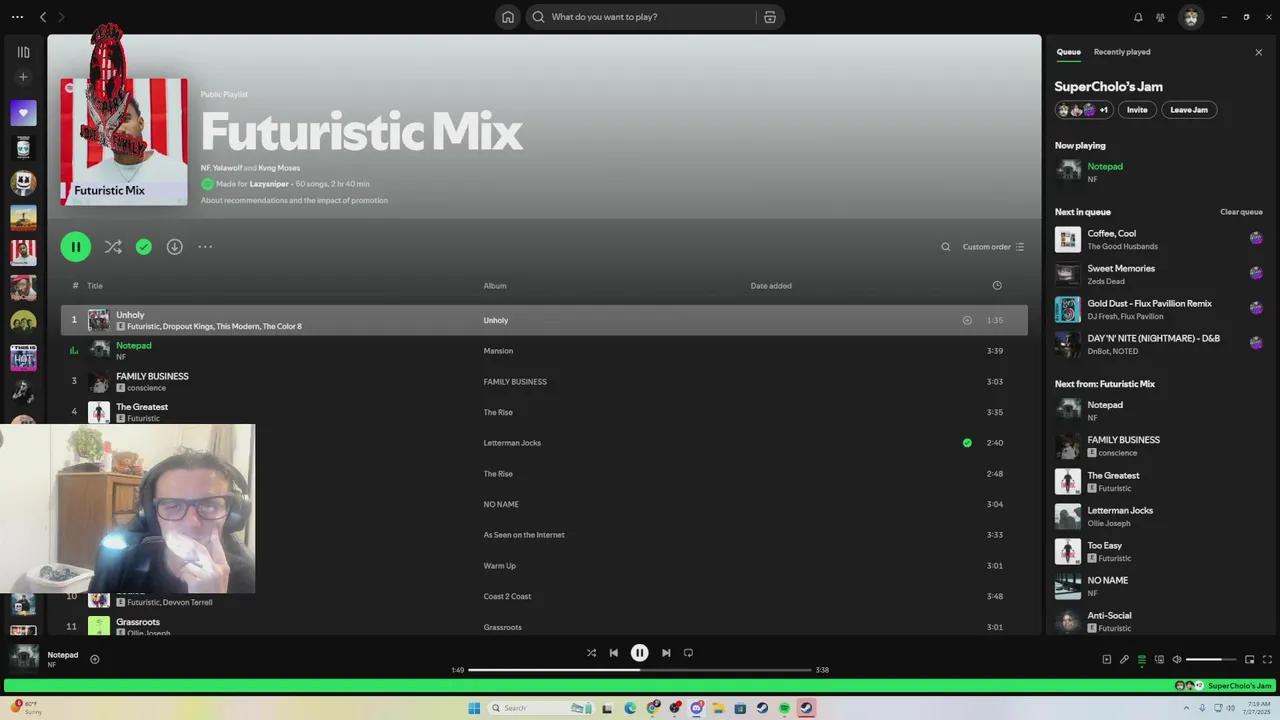Go to the previous track
The image size is (1280, 720).
pos(614,653)
